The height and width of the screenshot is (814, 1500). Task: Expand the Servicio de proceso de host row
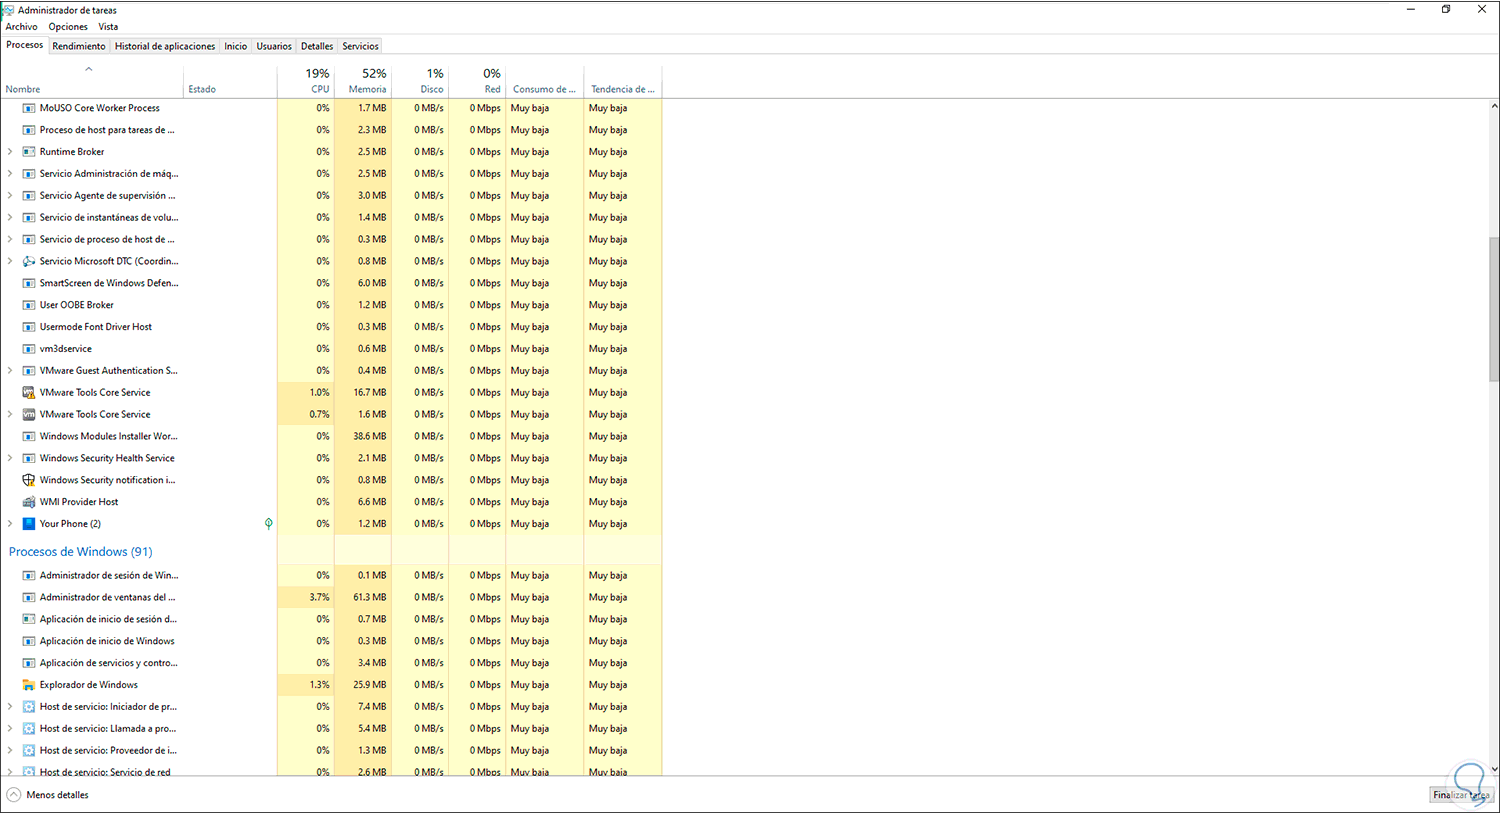[10, 240]
